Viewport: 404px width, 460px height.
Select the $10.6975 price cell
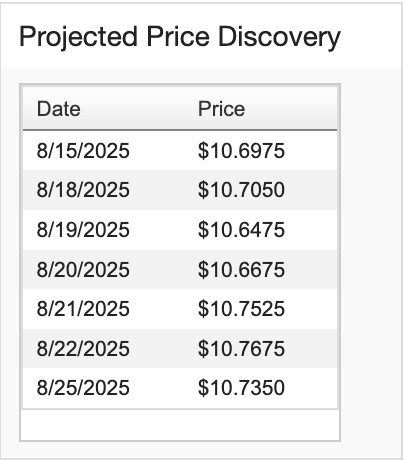pos(241,150)
